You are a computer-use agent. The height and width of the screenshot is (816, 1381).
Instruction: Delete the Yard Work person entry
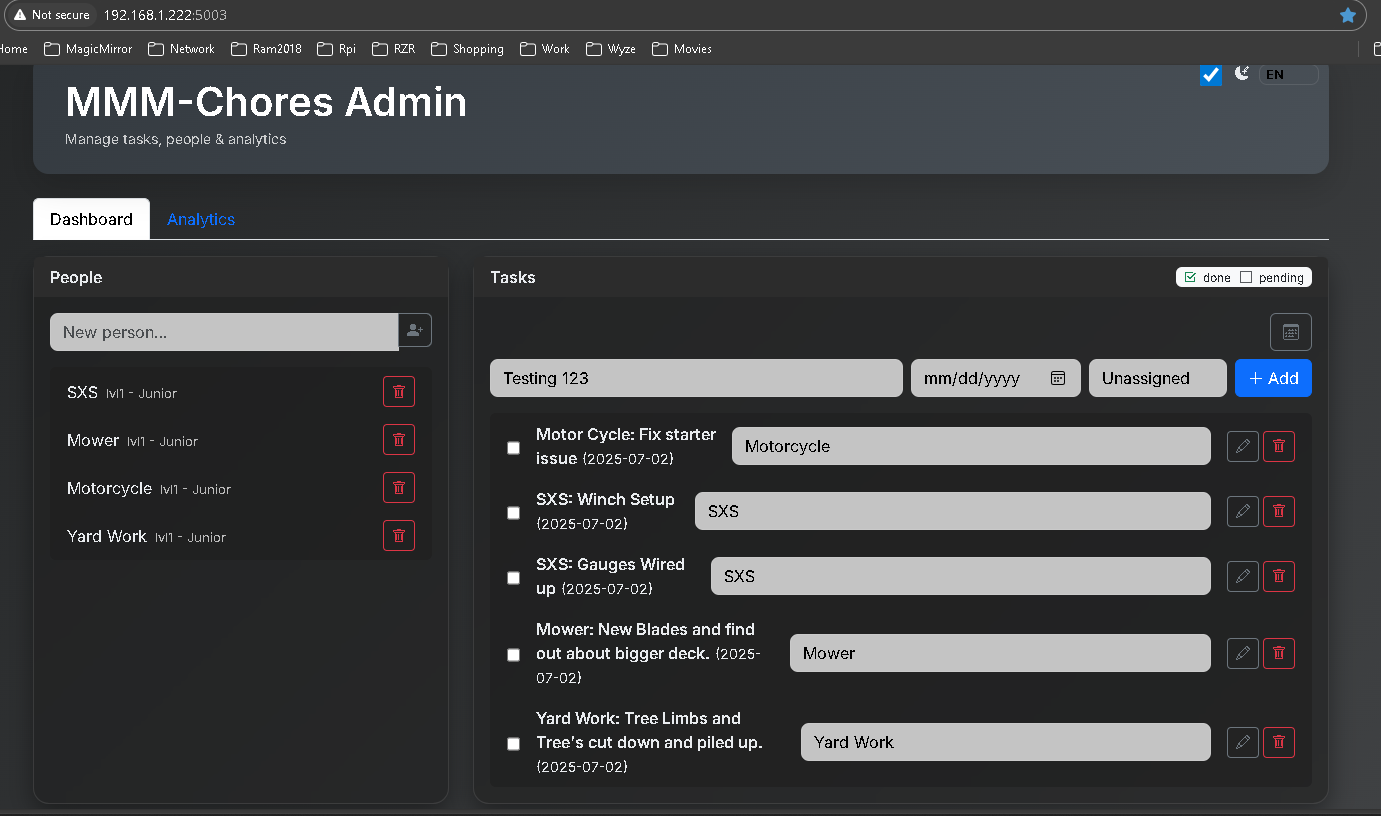398,536
